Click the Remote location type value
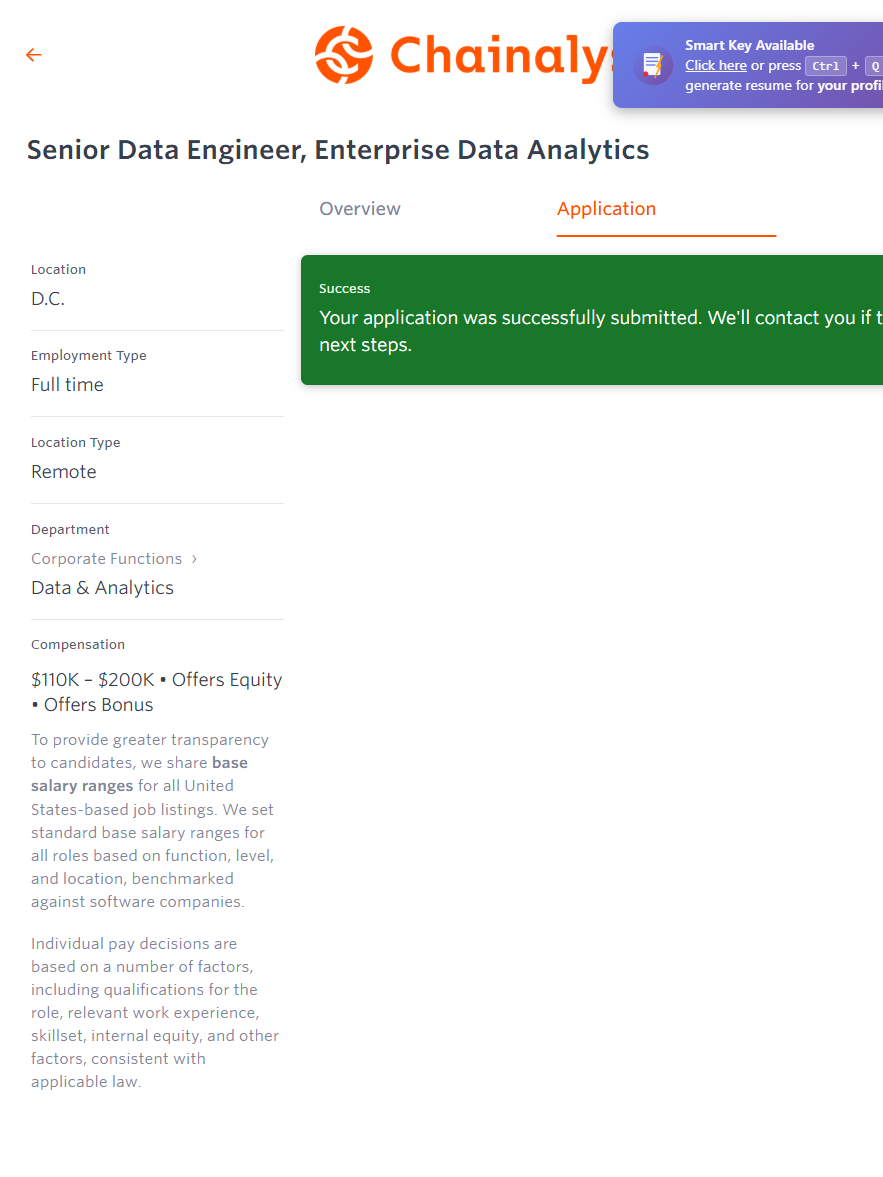The height and width of the screenshot is (1177, 883). pyautogui.click(x=64, y=472)
